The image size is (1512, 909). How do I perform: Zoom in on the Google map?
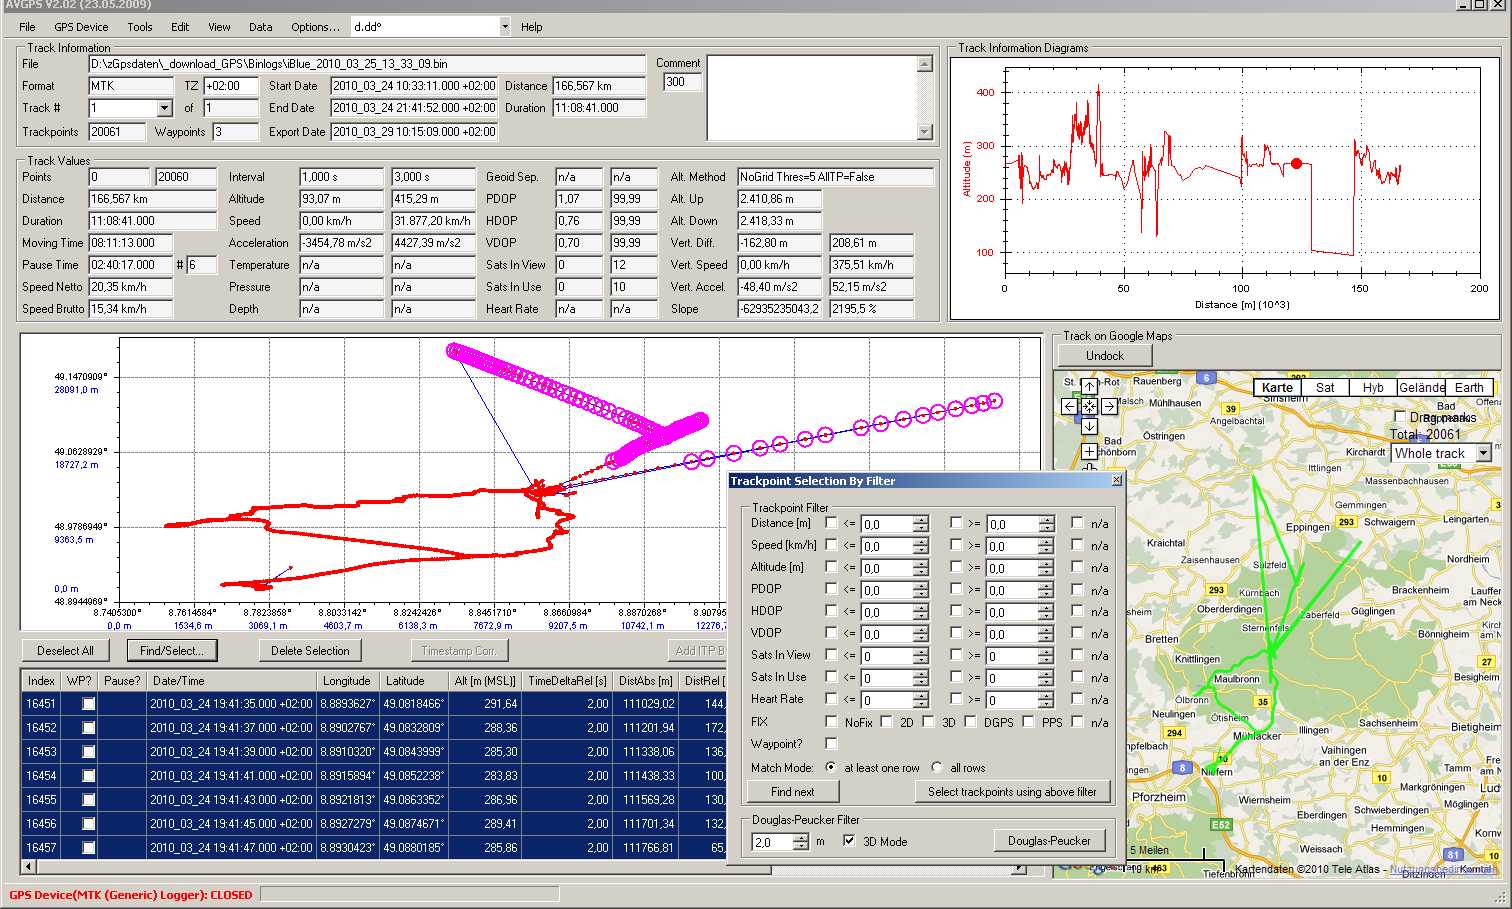click(1089, 451)
